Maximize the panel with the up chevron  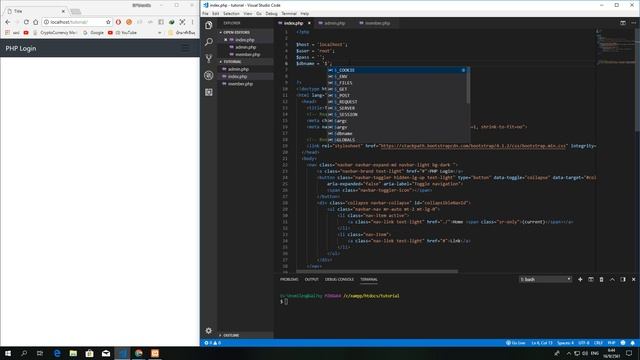[612, 280]
